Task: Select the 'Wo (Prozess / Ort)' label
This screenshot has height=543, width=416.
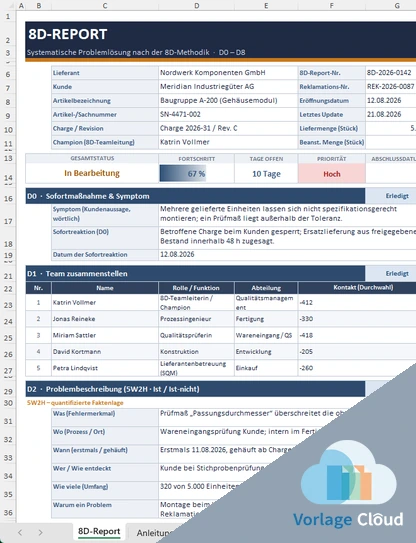Action: (105, 436)
